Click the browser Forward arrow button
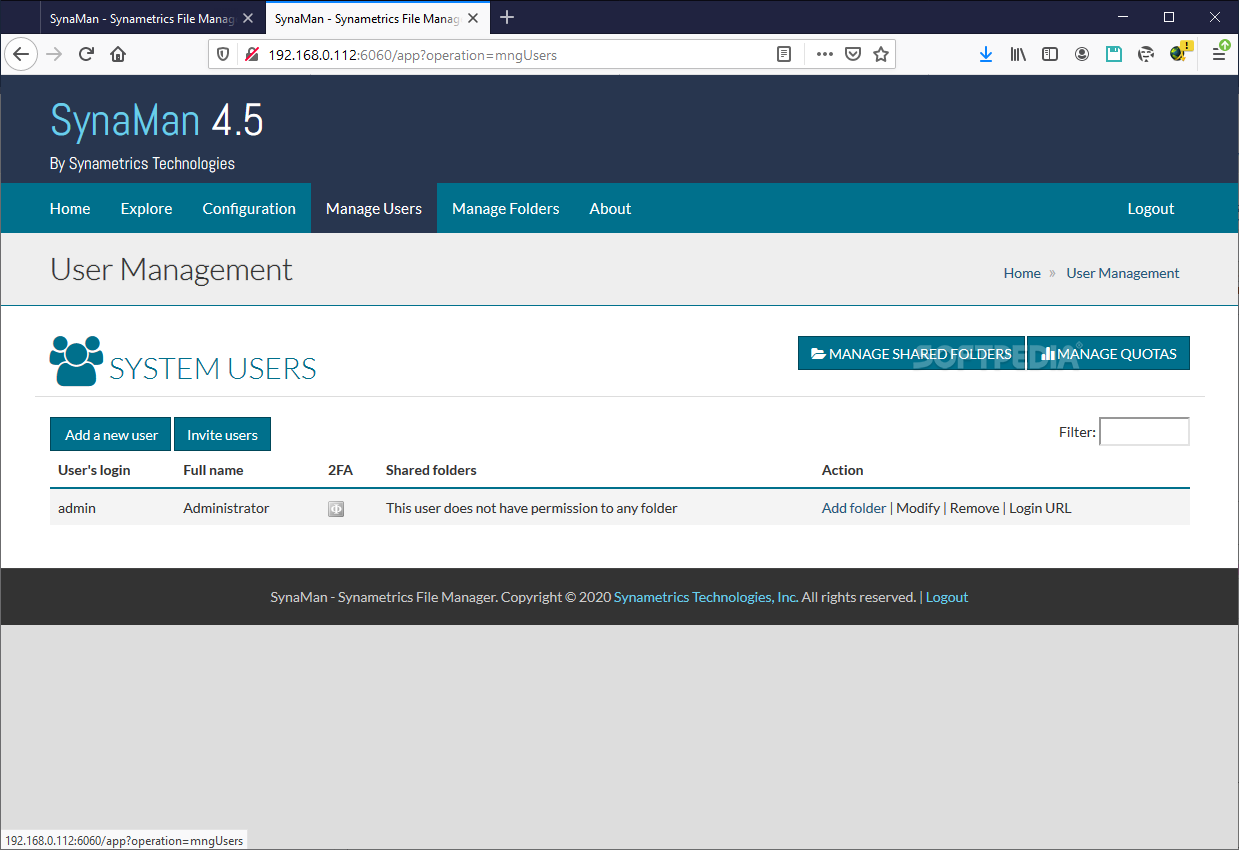 click(54, 54)
